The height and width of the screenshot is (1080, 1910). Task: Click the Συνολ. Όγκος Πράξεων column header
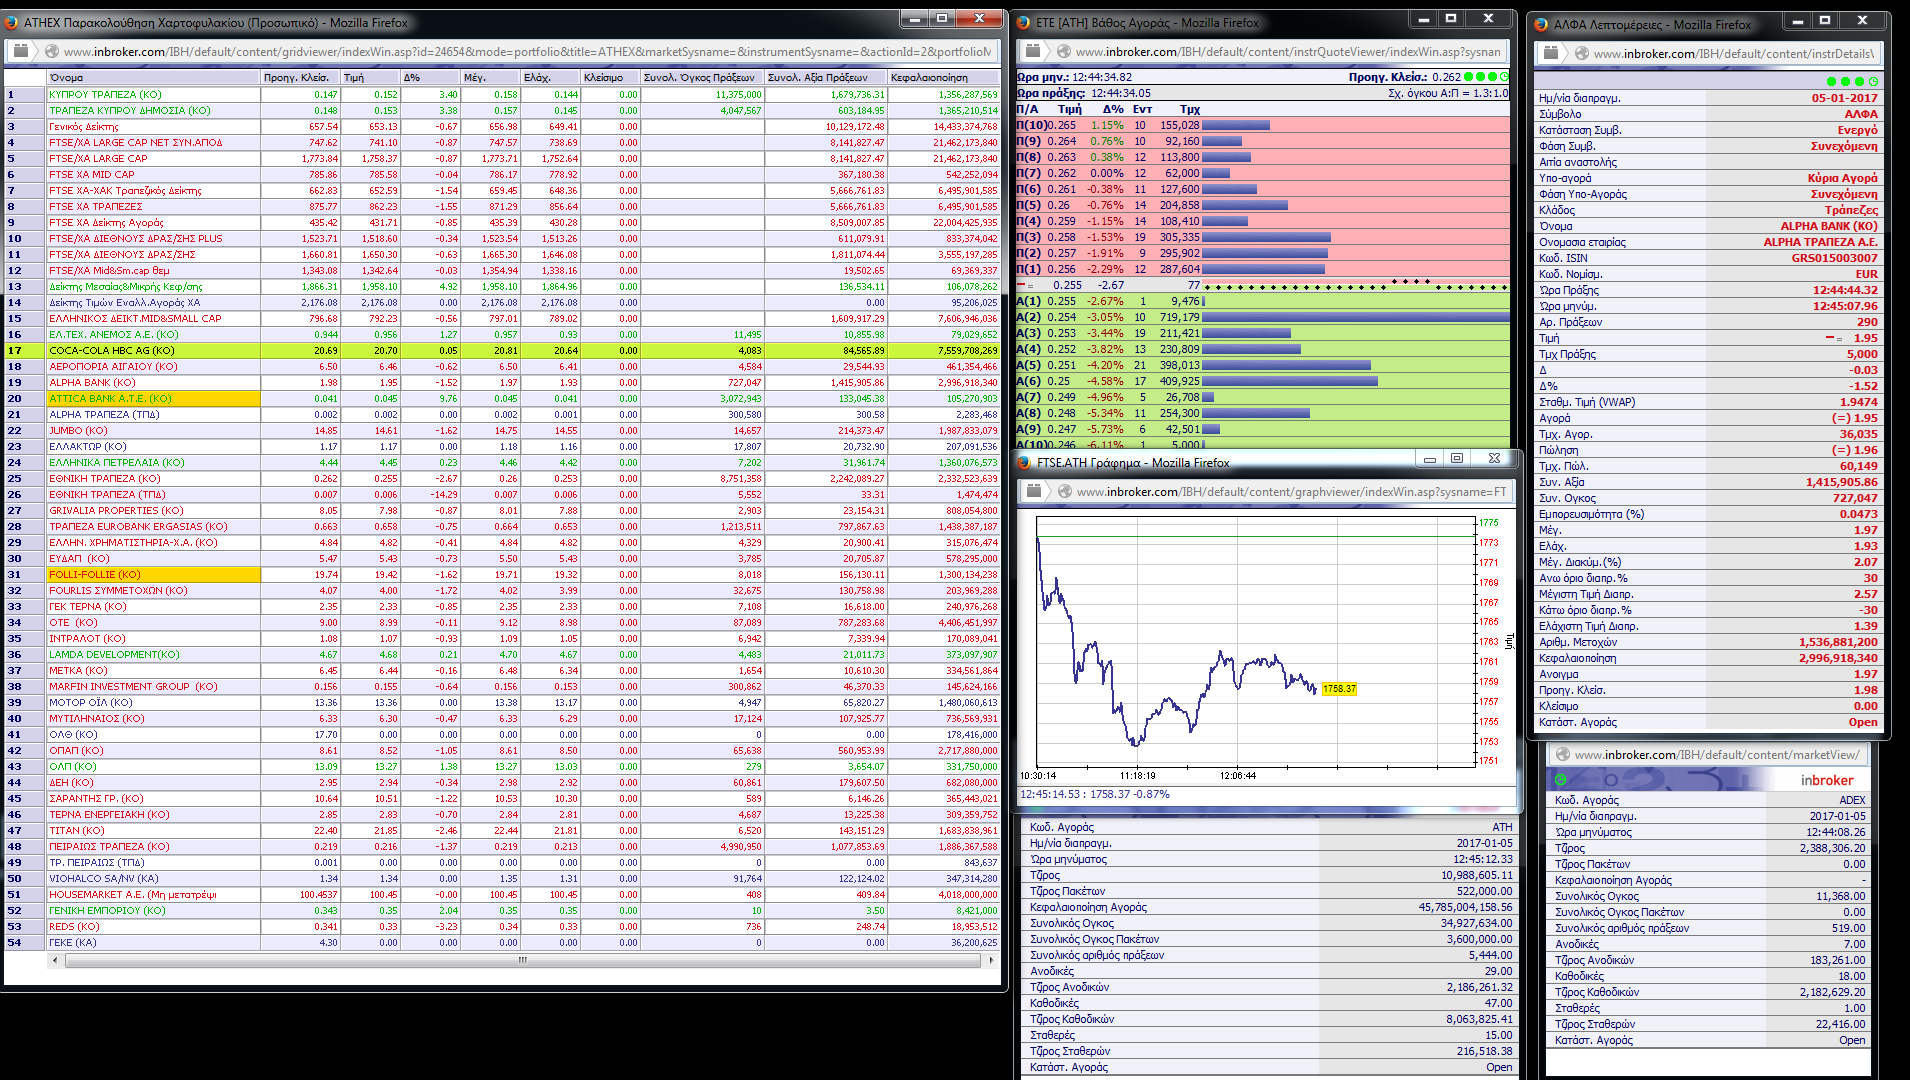(702, 77)
